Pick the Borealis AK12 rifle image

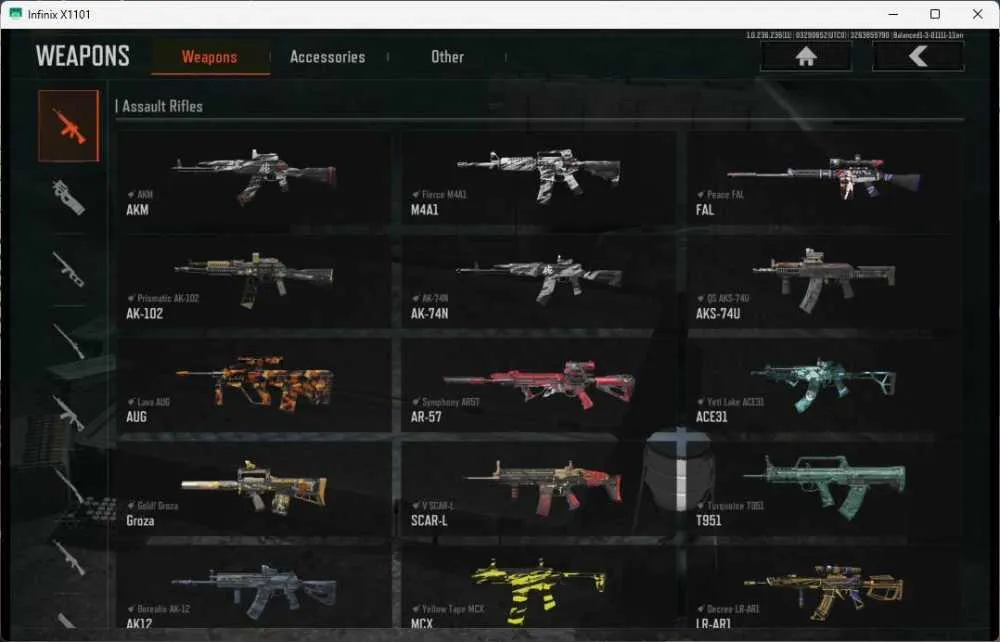click(x=254, y=591)
